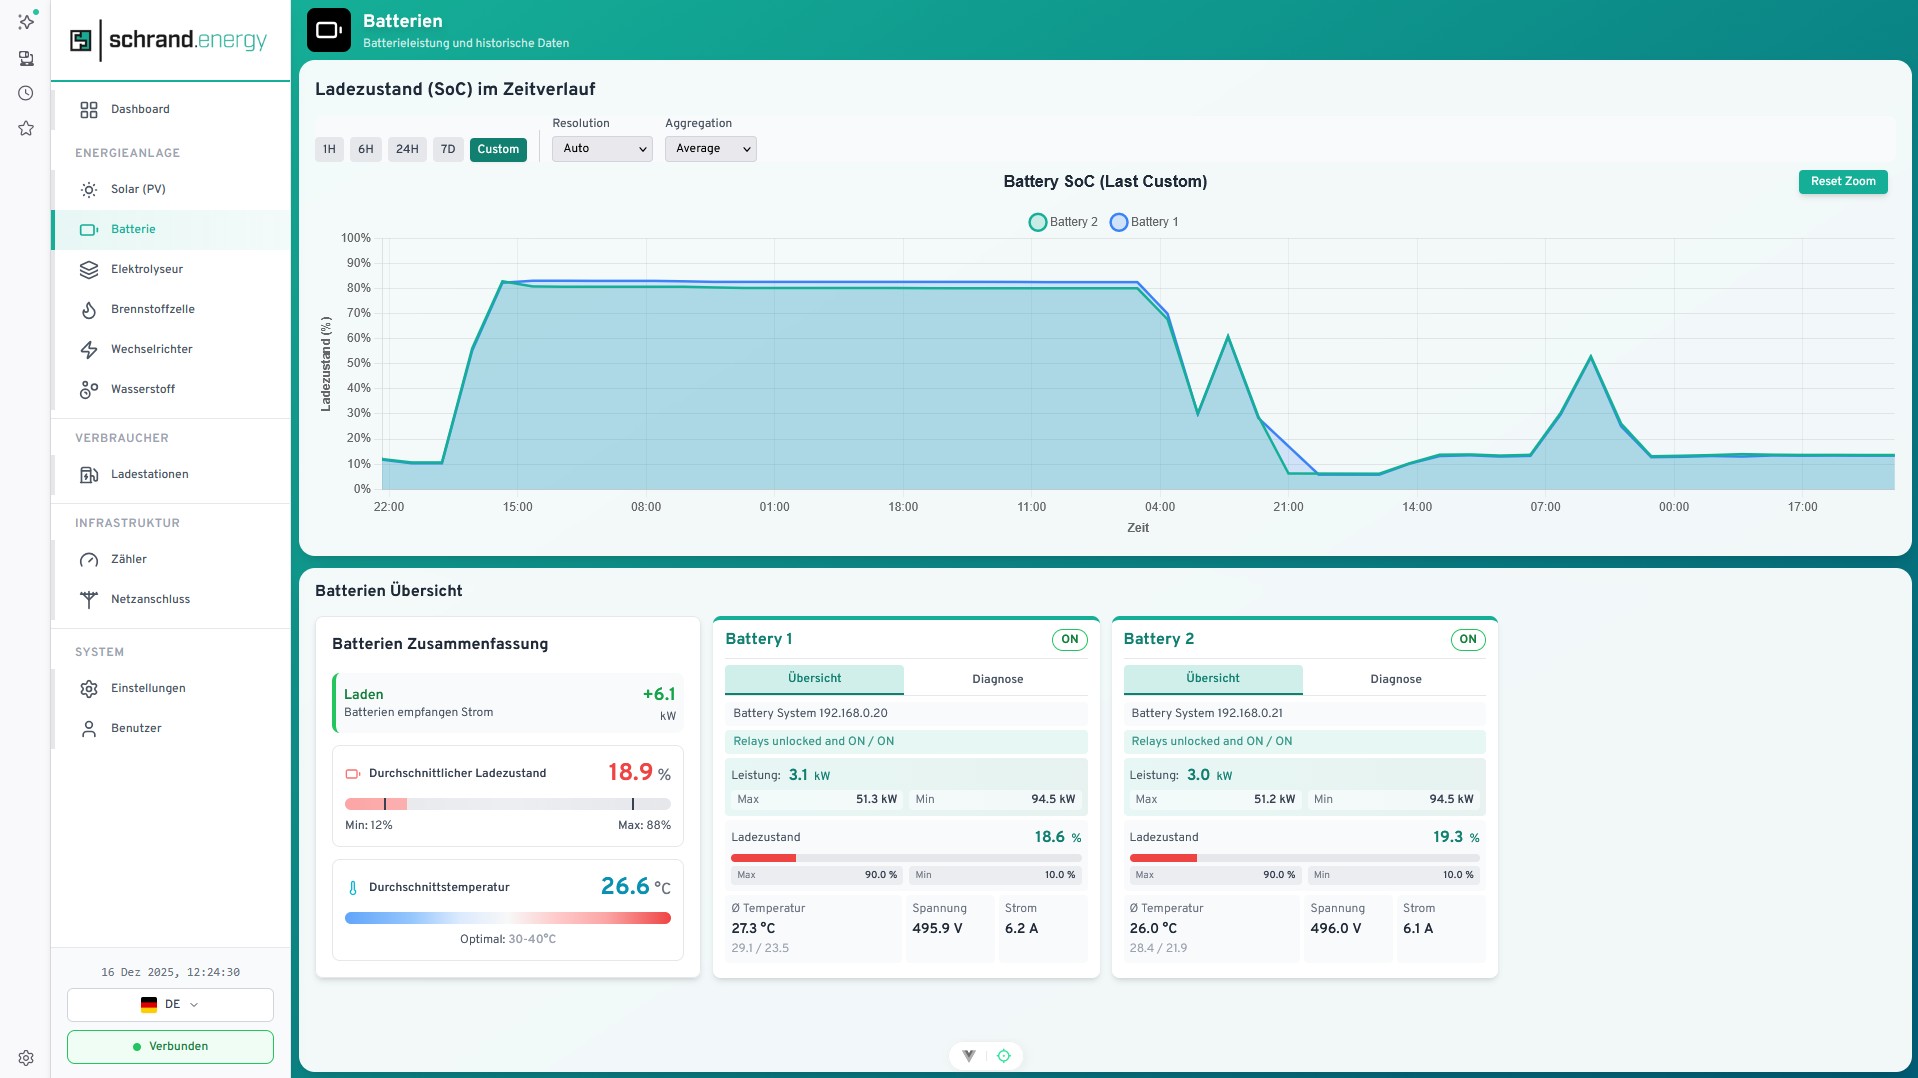1918x1078 pixels.
Task: Click the Reset Zoom button
Action: [1842, 181]
